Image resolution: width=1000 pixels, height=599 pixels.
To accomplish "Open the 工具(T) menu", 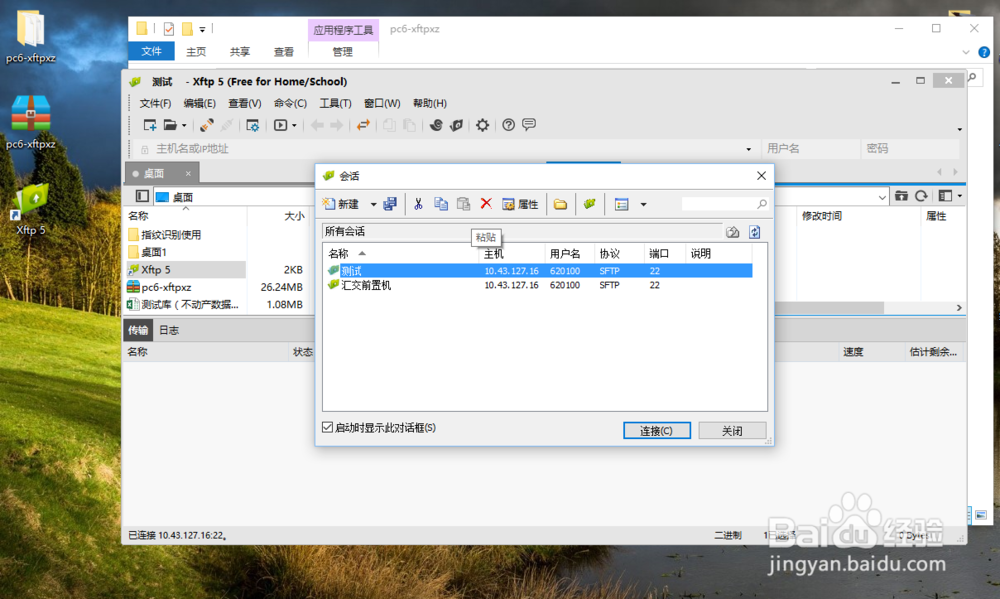I will coord(335,103).
